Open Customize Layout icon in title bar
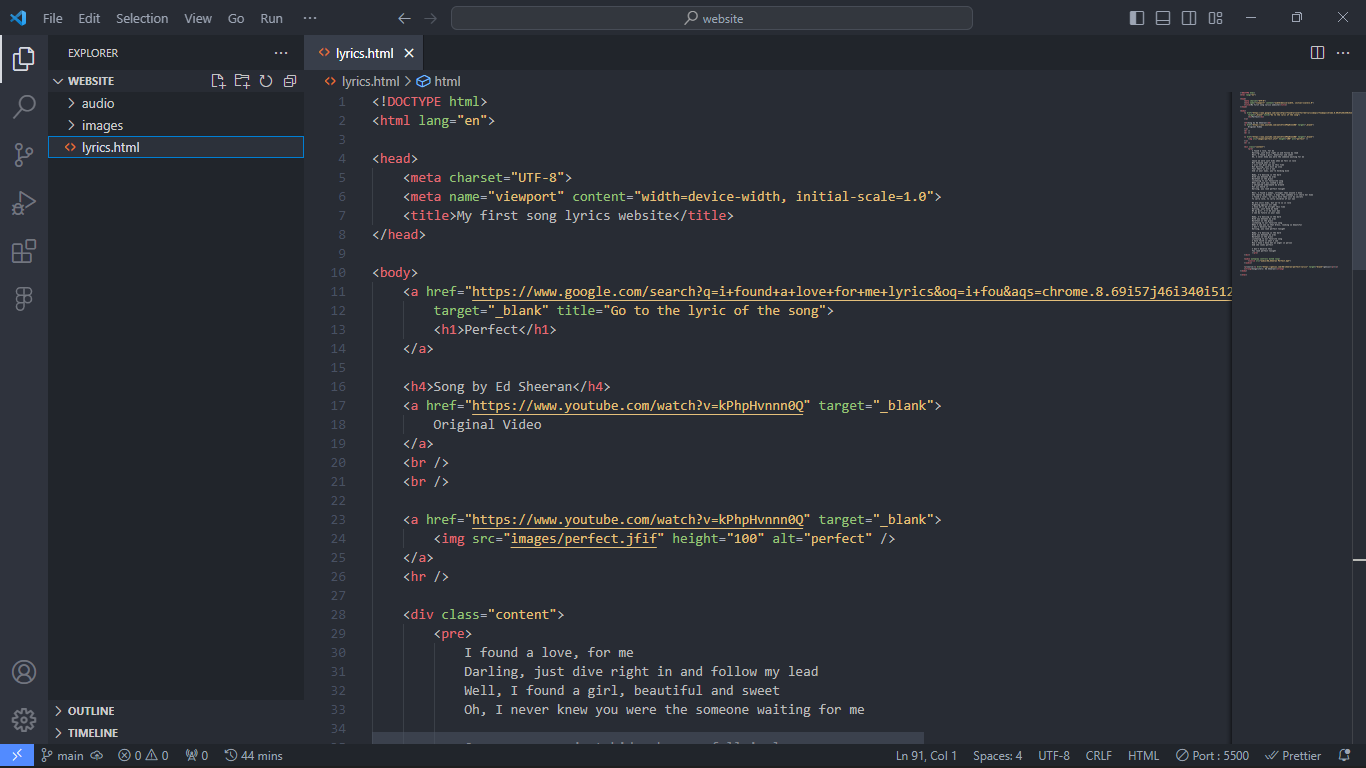The width and height of the screenshot is (1366, 768). point(1215,18)
